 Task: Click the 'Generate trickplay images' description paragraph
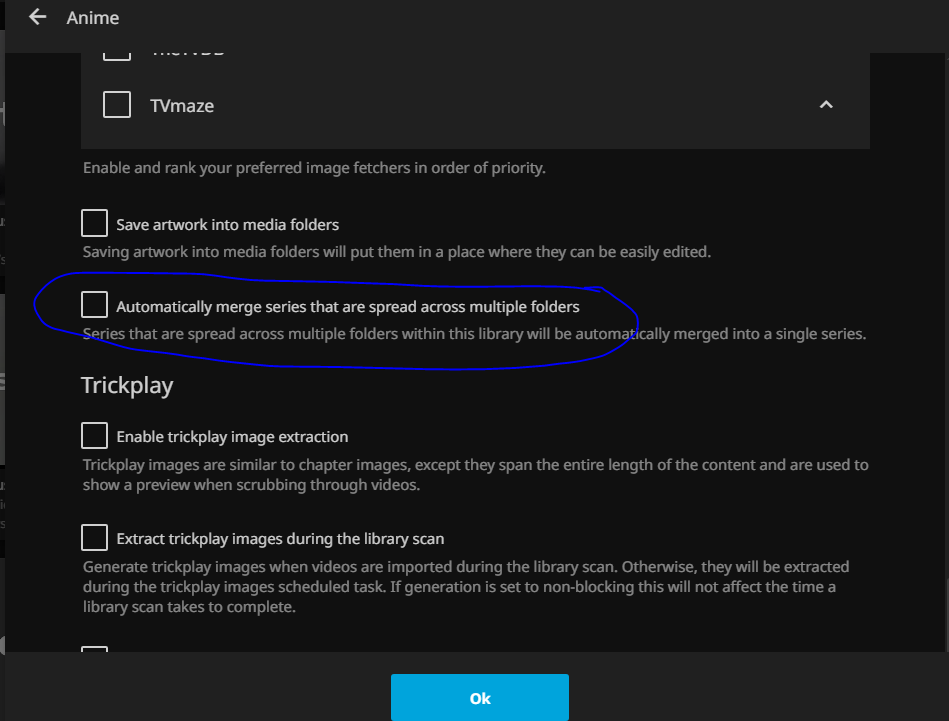(466, 586)
